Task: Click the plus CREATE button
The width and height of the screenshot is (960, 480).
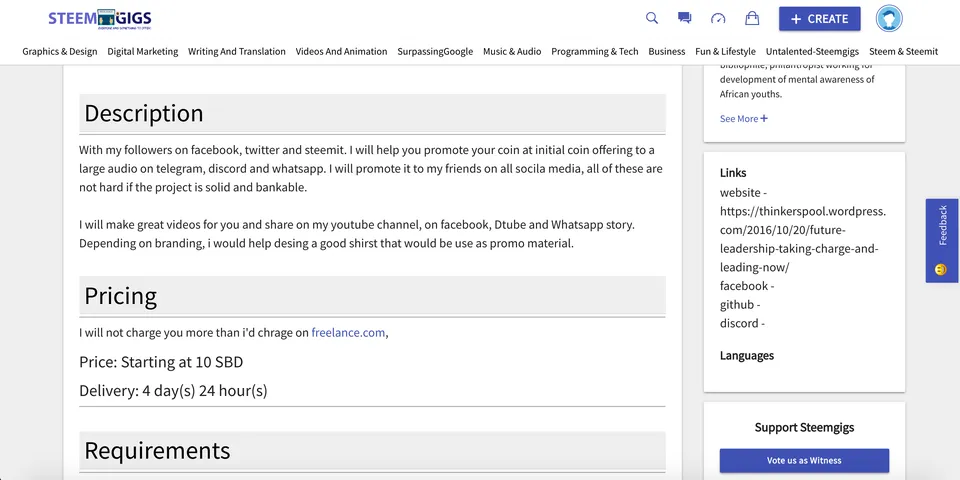Action: pyautogui.click(x=819, y=19)
